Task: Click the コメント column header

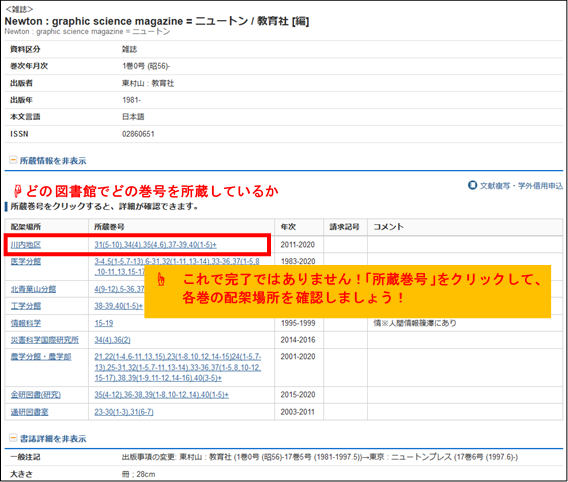Action: 388,227
